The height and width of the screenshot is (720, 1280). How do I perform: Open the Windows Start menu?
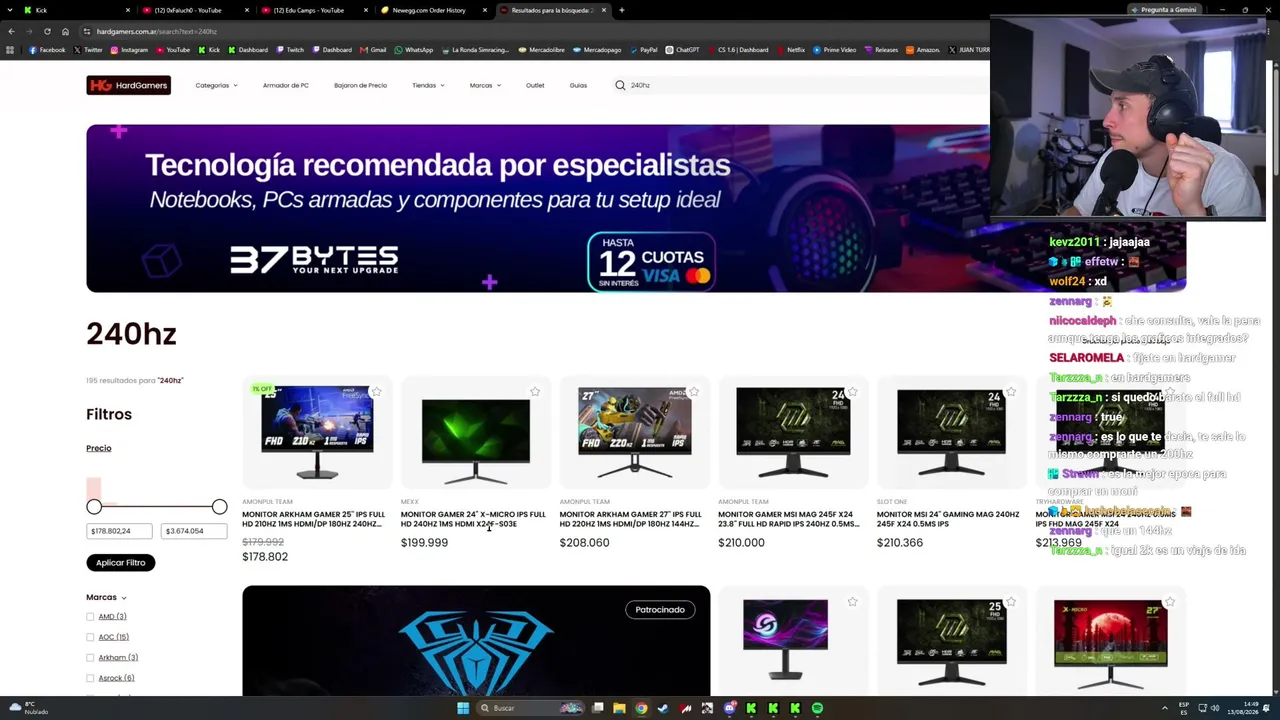point(463,708)
